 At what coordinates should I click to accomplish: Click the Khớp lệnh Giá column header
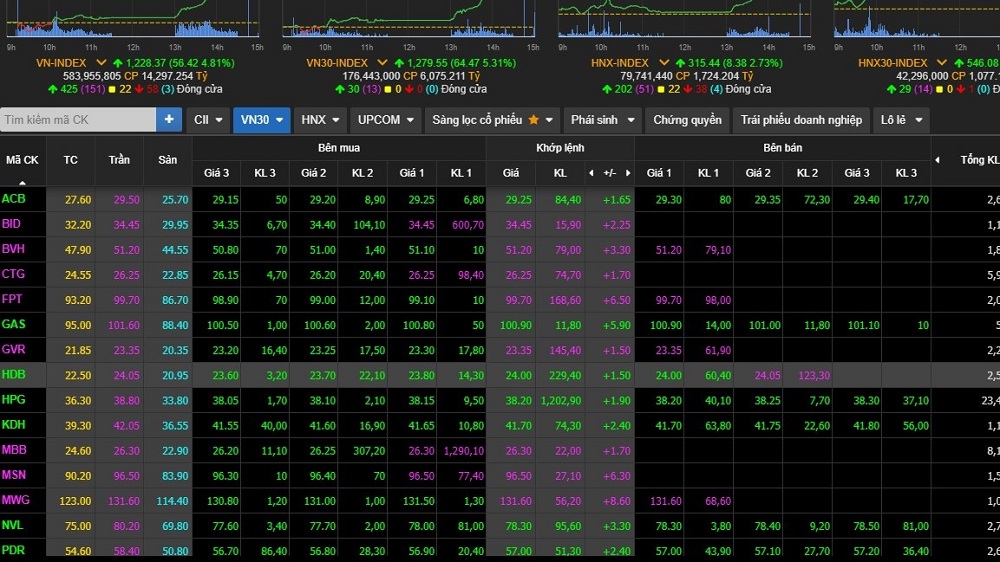[x=510, y=173]
